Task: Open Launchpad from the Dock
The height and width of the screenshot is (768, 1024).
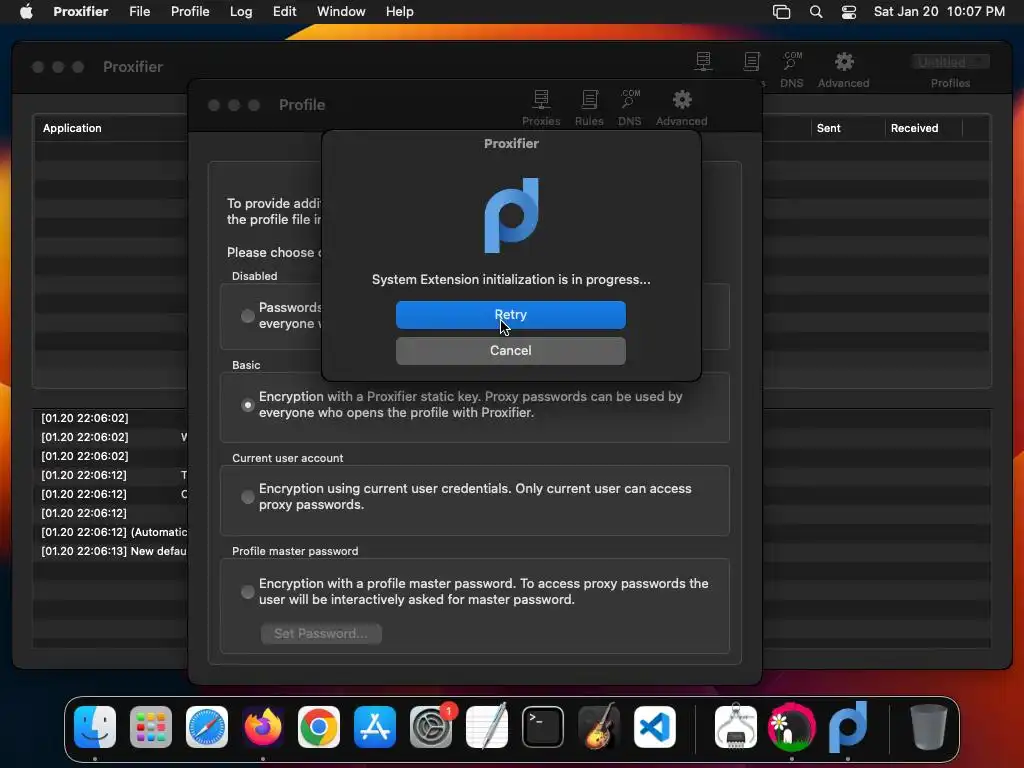Action: (151, 727)
